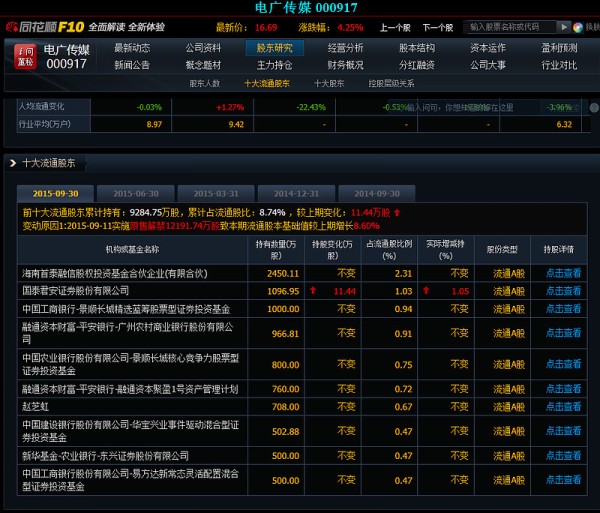This screenshot has width=600, height=513.
Task: Open the i问董秘 red icon
Action: 26,56
